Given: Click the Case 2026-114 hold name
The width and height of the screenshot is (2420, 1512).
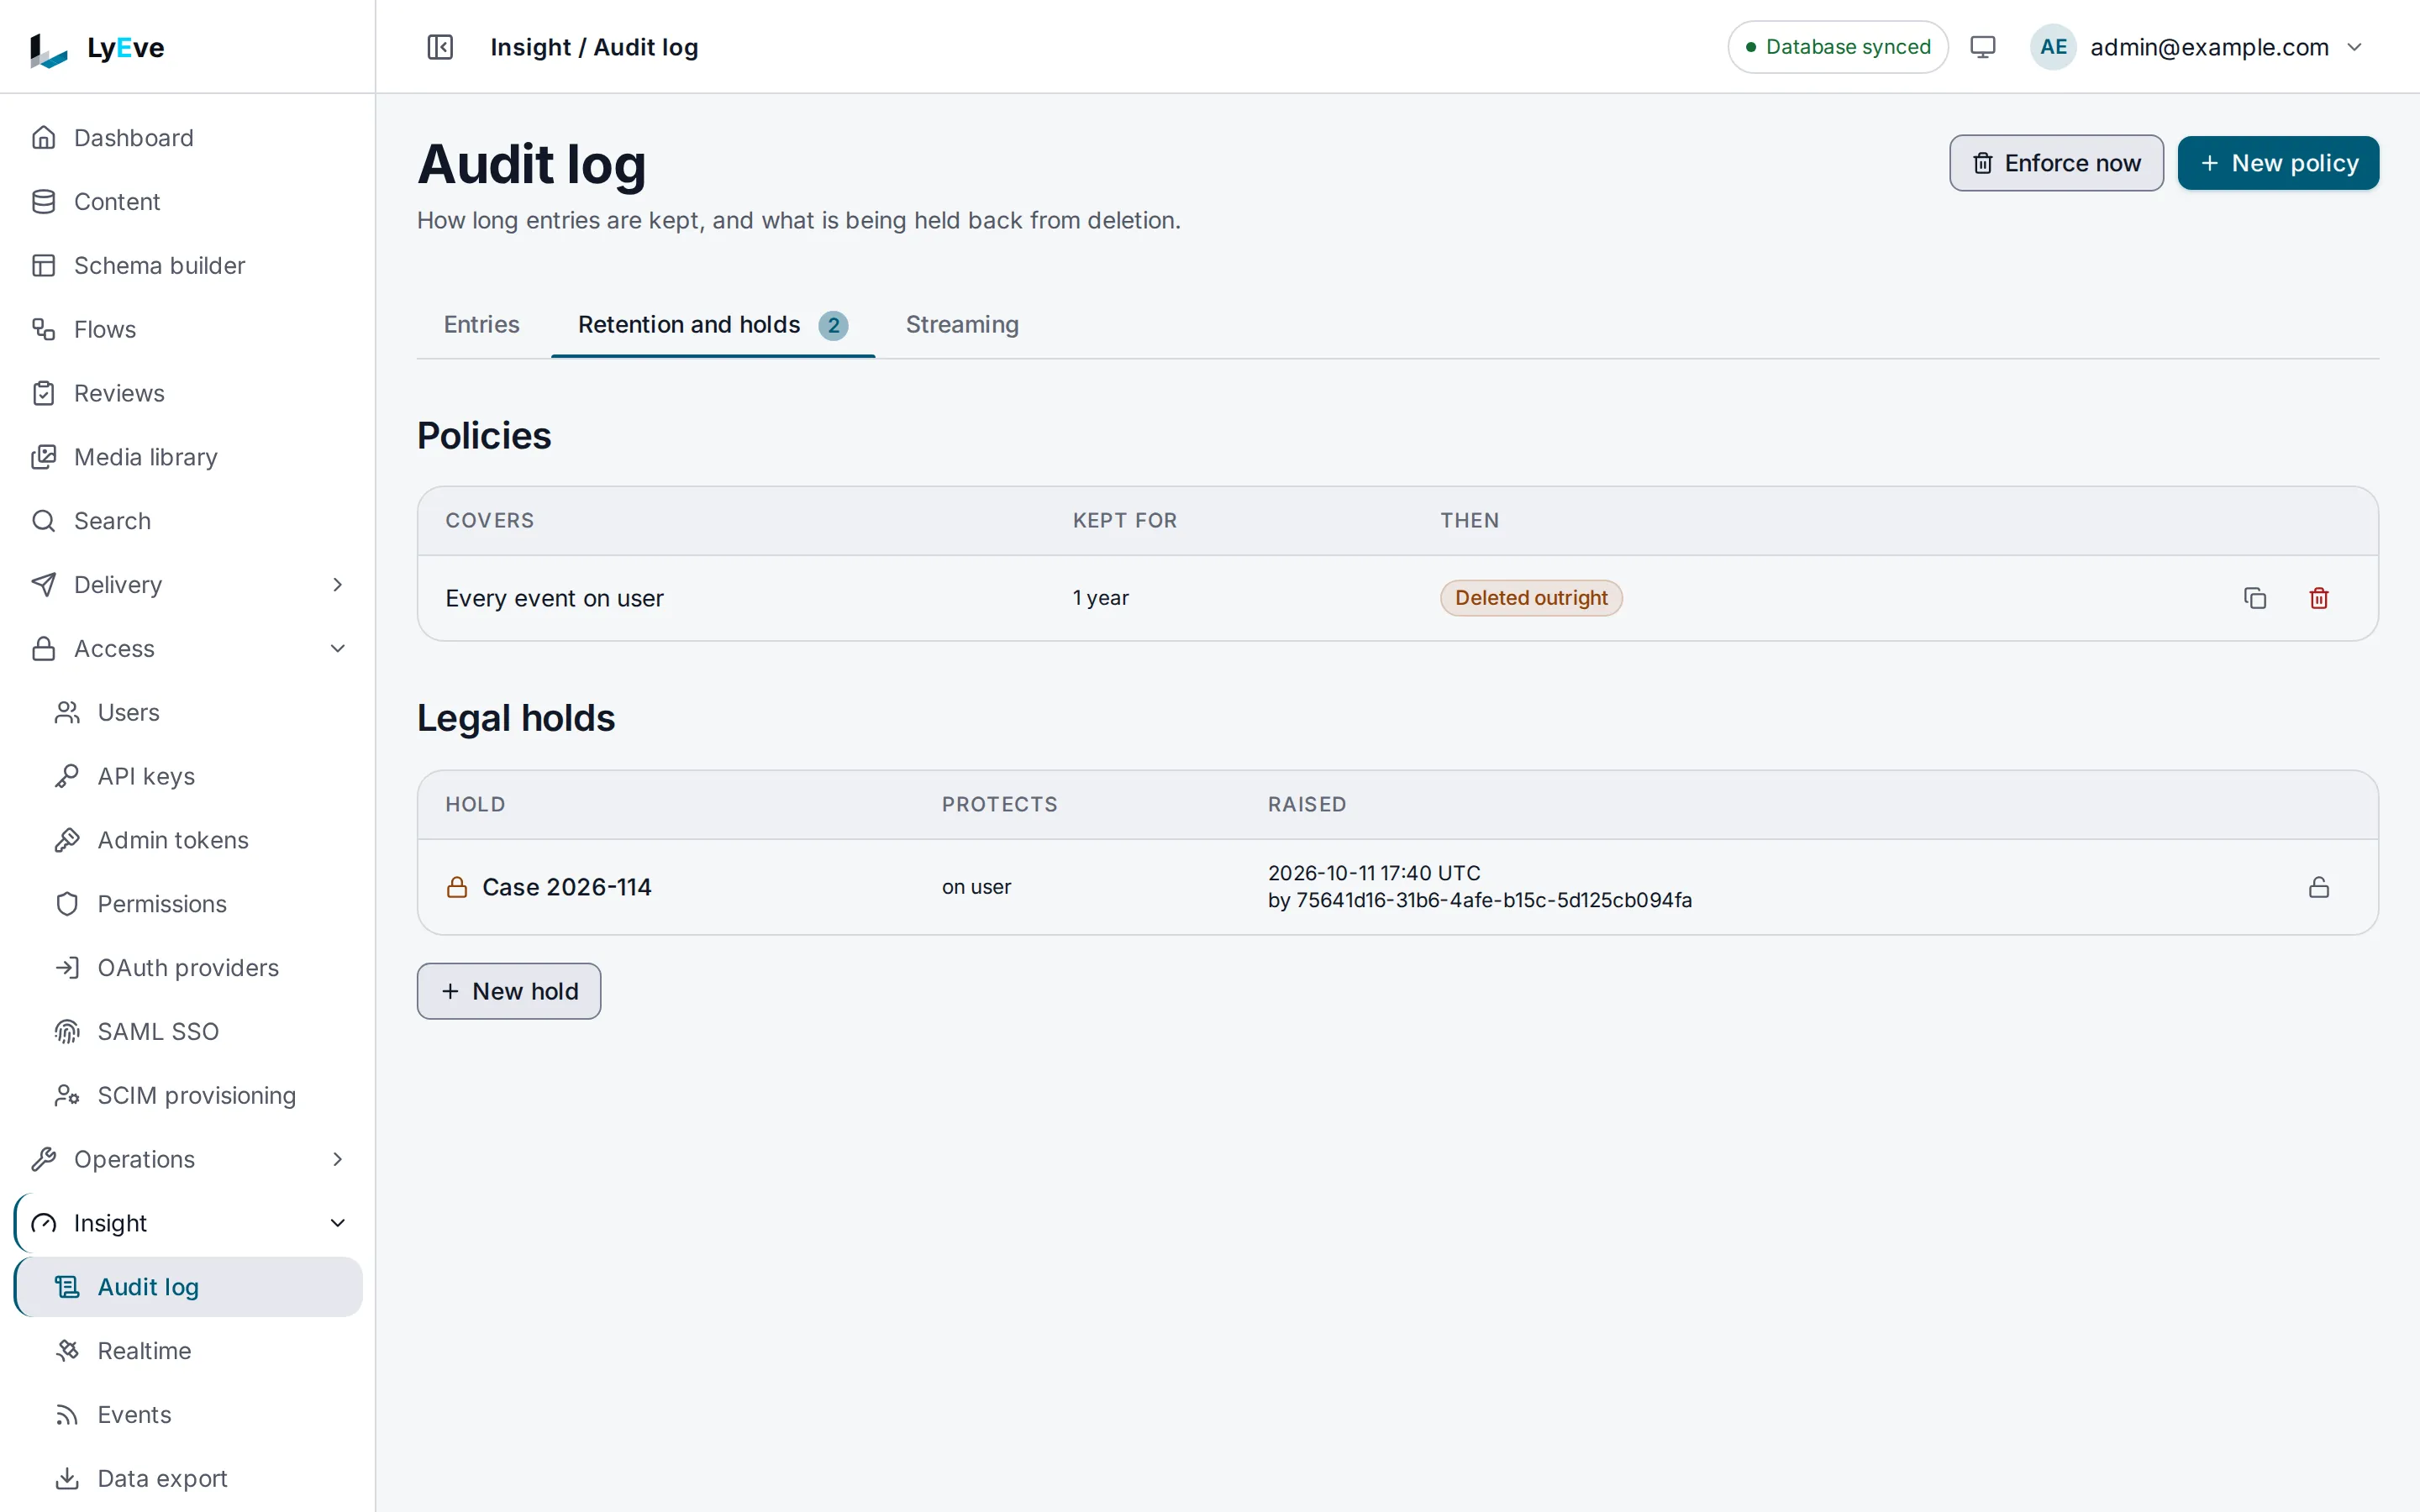Looking at the screenshot, I should pyautogui.click(x=566, y=887).
